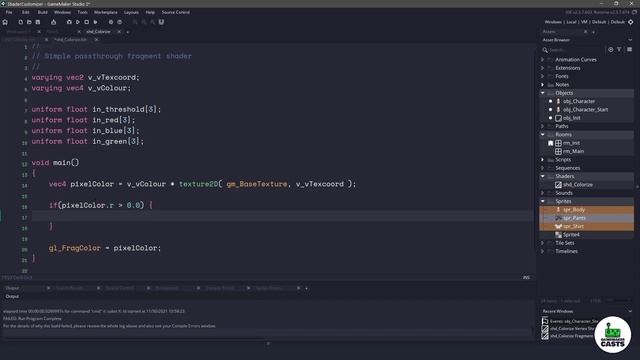Image resolution: width=640 pixels, height=360 pixels.
Task: Open the Asset Browser filter funnel
Action: (x=619, y=49)
